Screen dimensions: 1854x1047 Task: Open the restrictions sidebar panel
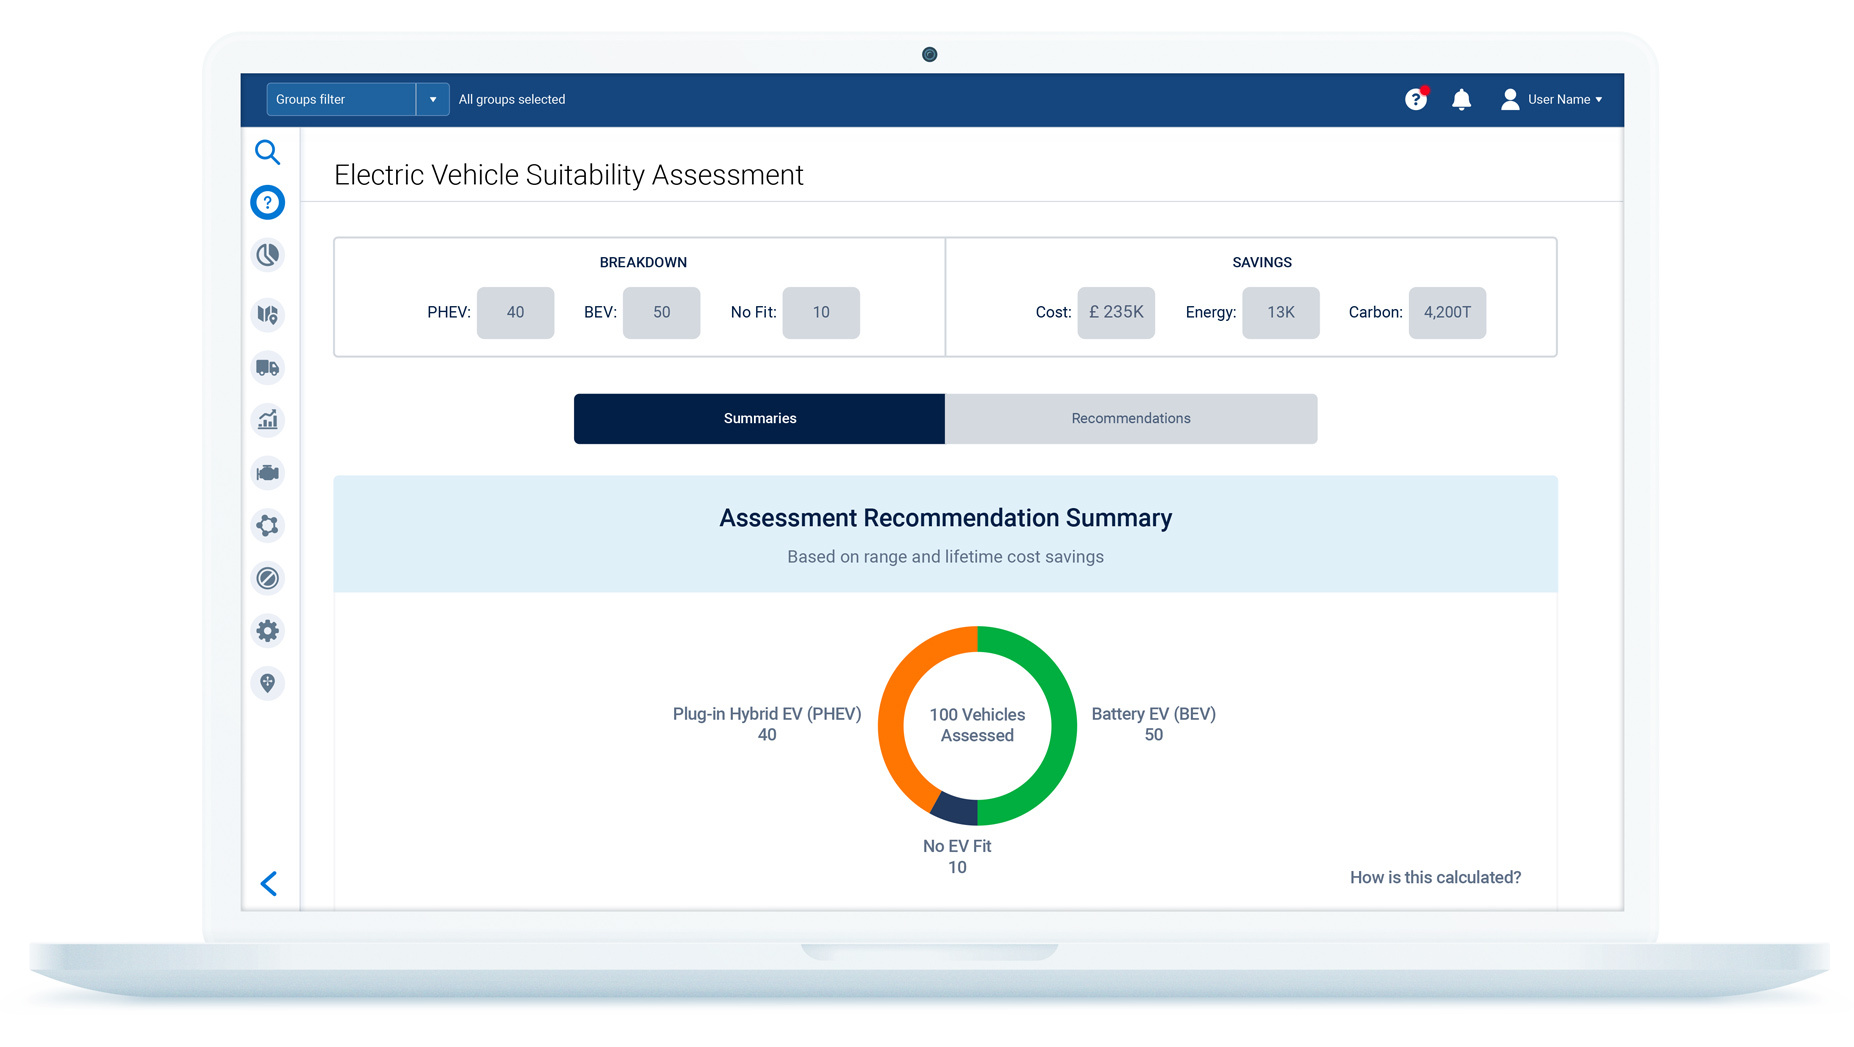(x=267, y=578)
